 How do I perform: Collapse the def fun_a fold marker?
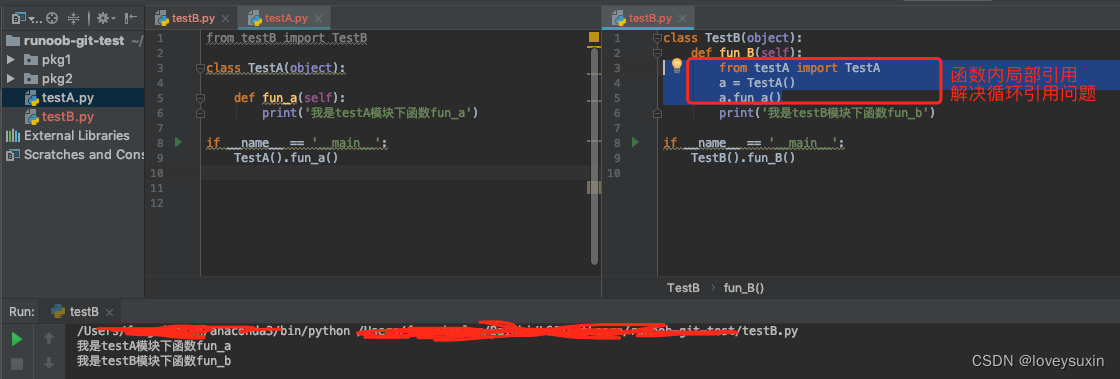pyautogui.click(x=200, y=98)
